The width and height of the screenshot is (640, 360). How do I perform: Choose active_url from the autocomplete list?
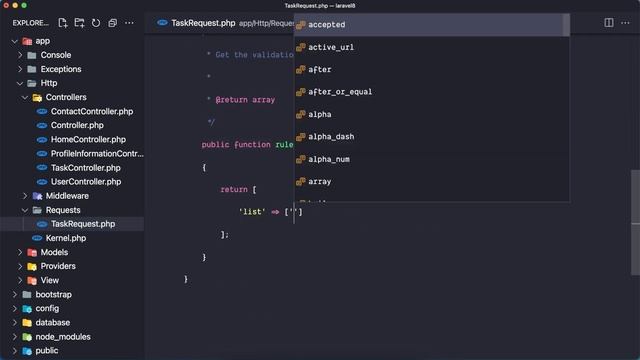coord(432,47)
